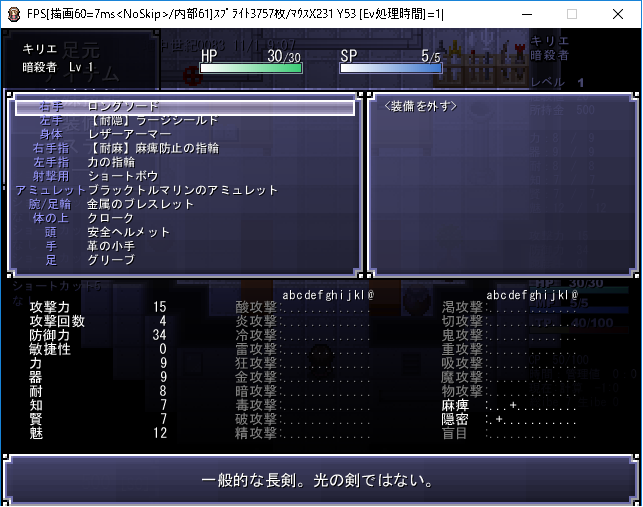Click the 盲目 resistance row label
The image size is (643, 507).
point(455,433)
